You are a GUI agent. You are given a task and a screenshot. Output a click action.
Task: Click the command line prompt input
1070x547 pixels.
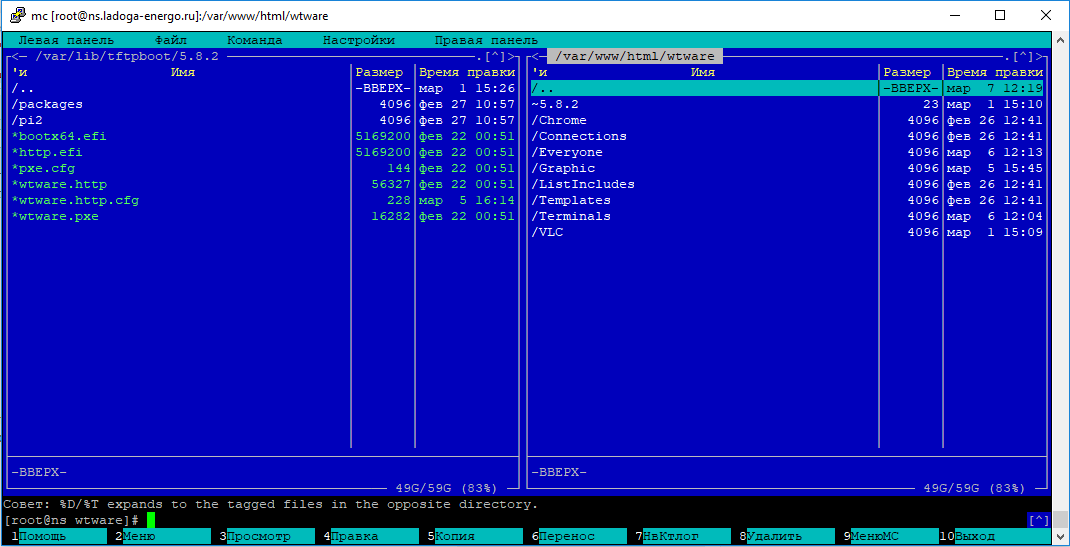pyautogui.click(x=400, y=520)
